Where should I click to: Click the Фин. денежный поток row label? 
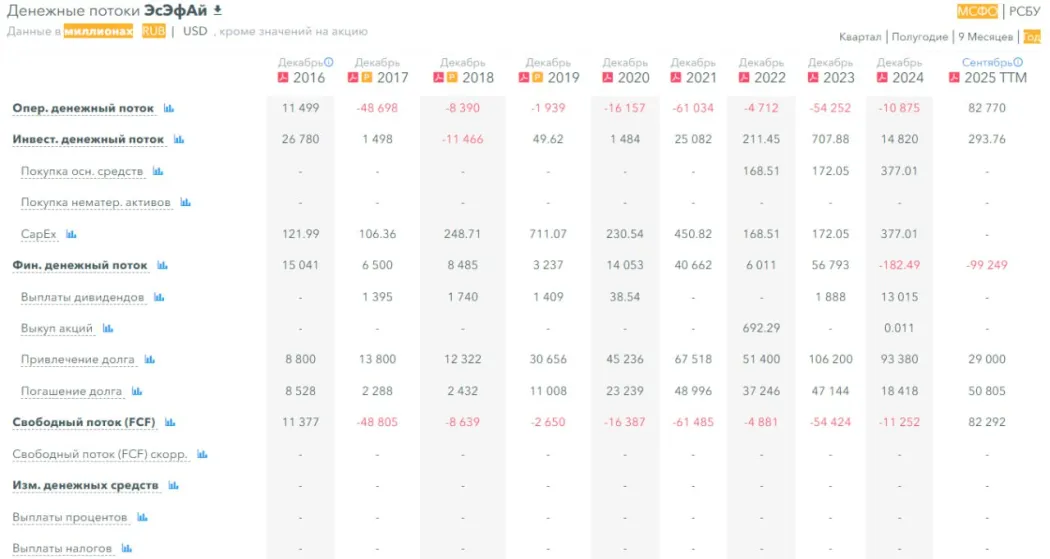tap(80, 265)
